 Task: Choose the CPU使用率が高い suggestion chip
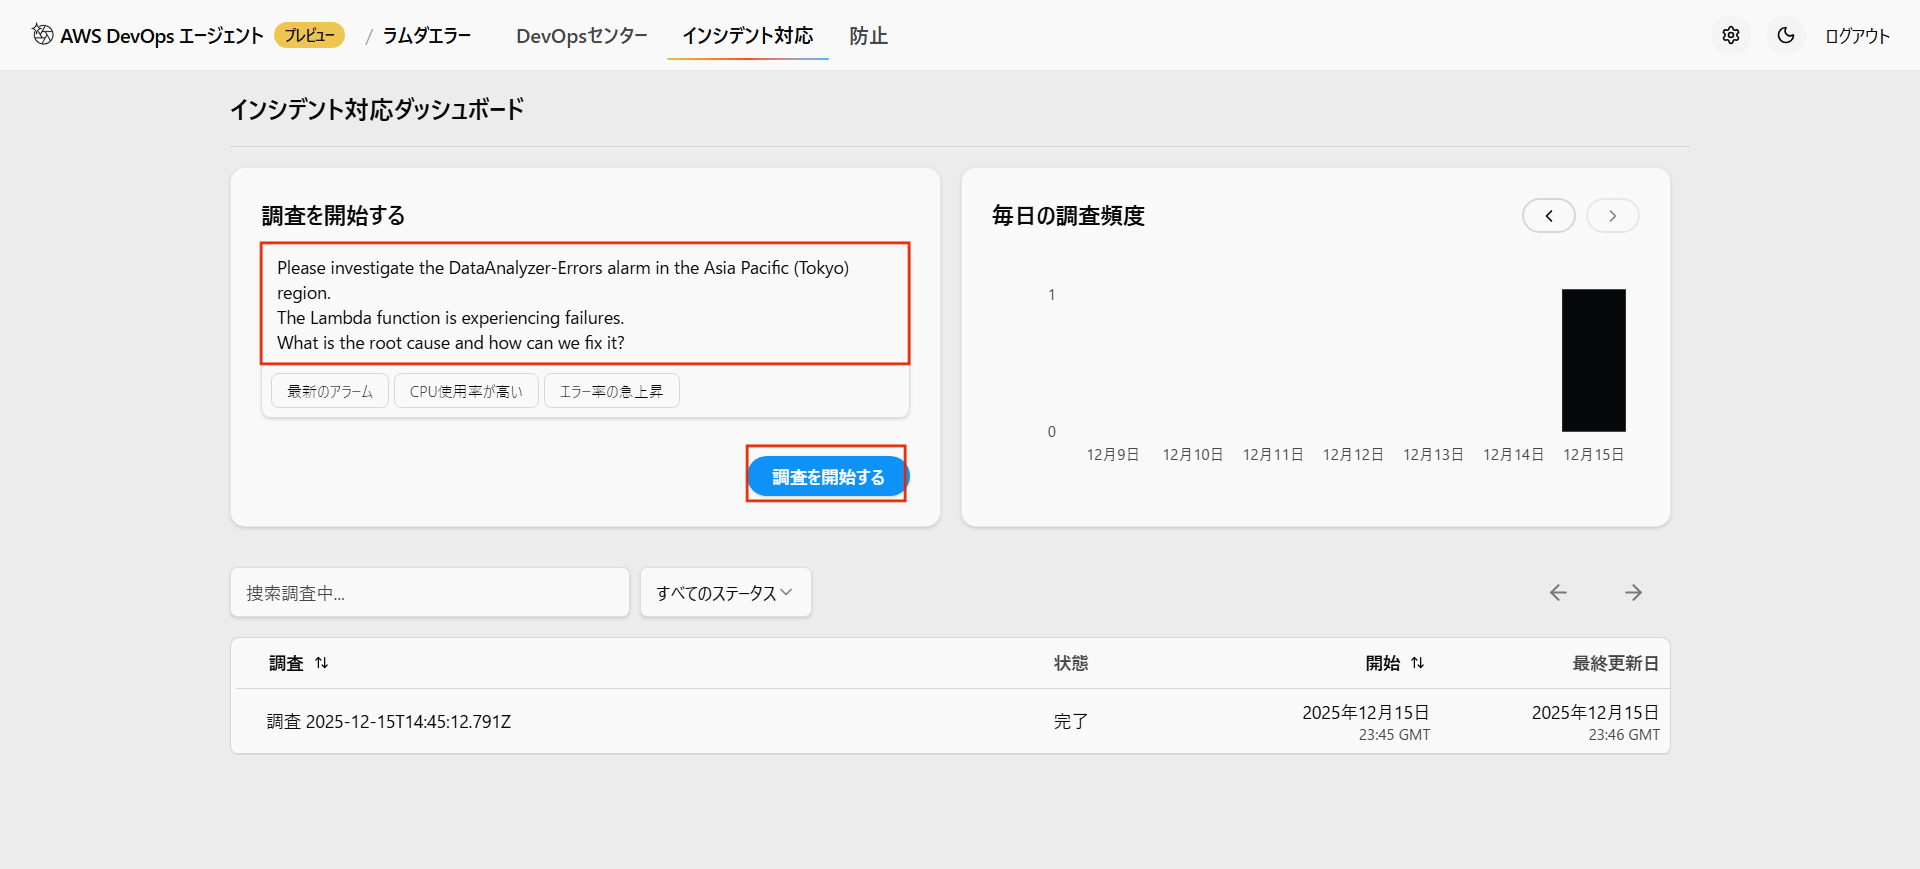pos(466,391)
